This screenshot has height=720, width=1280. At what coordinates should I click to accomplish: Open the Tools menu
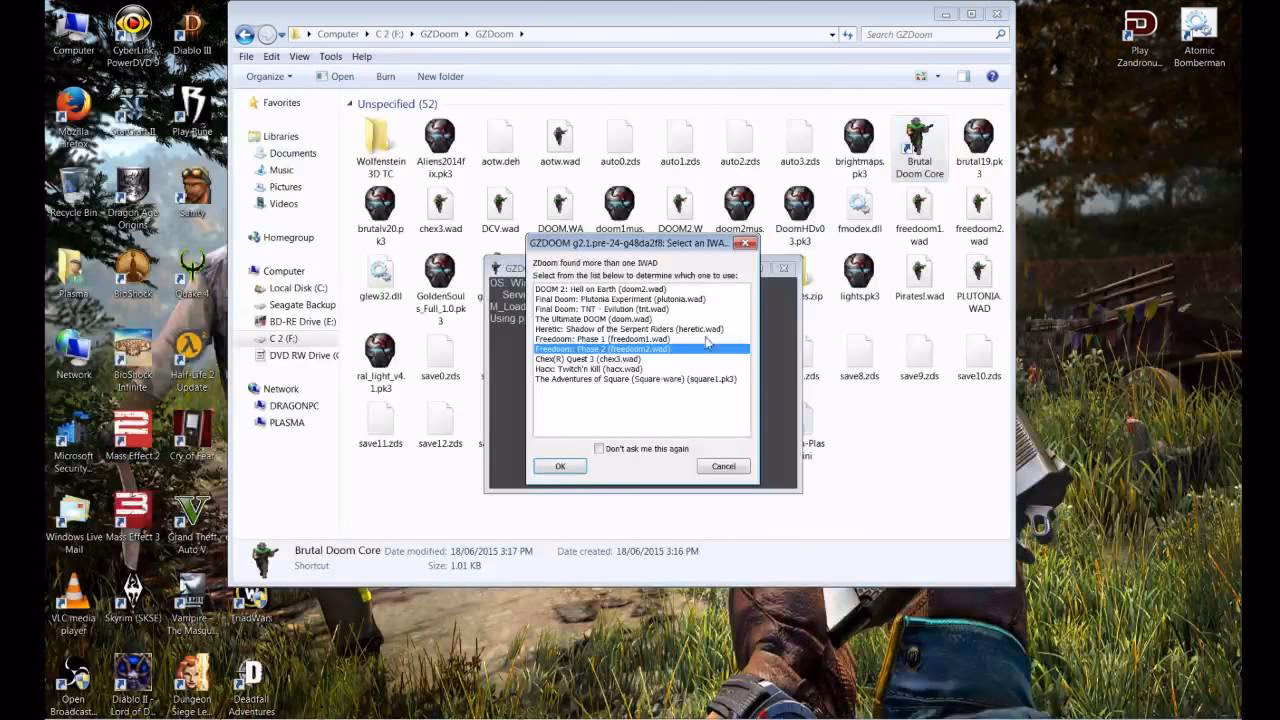pos(330,57)
